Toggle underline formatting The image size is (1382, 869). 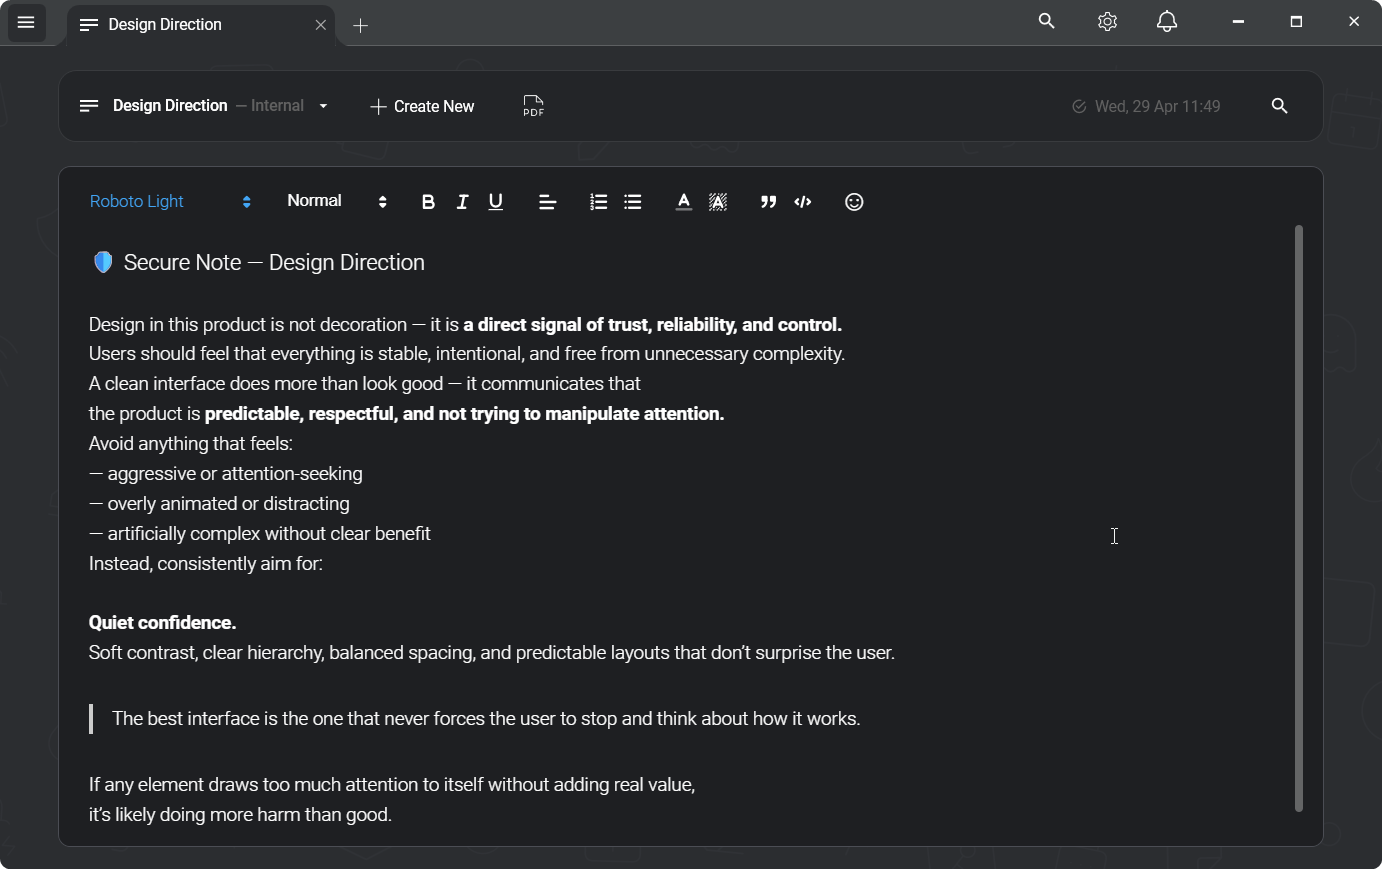[496, 202]
